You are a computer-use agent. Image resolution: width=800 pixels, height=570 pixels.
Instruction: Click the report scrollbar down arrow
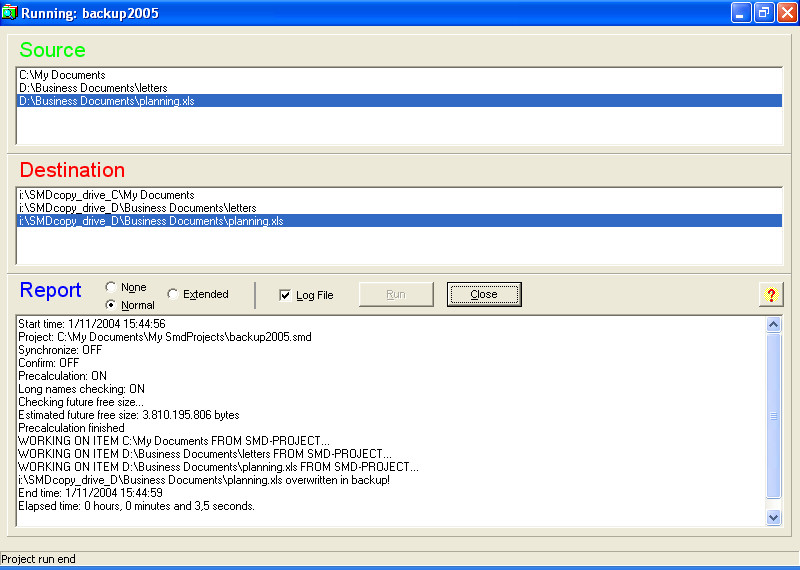click(x=773, y=517)
